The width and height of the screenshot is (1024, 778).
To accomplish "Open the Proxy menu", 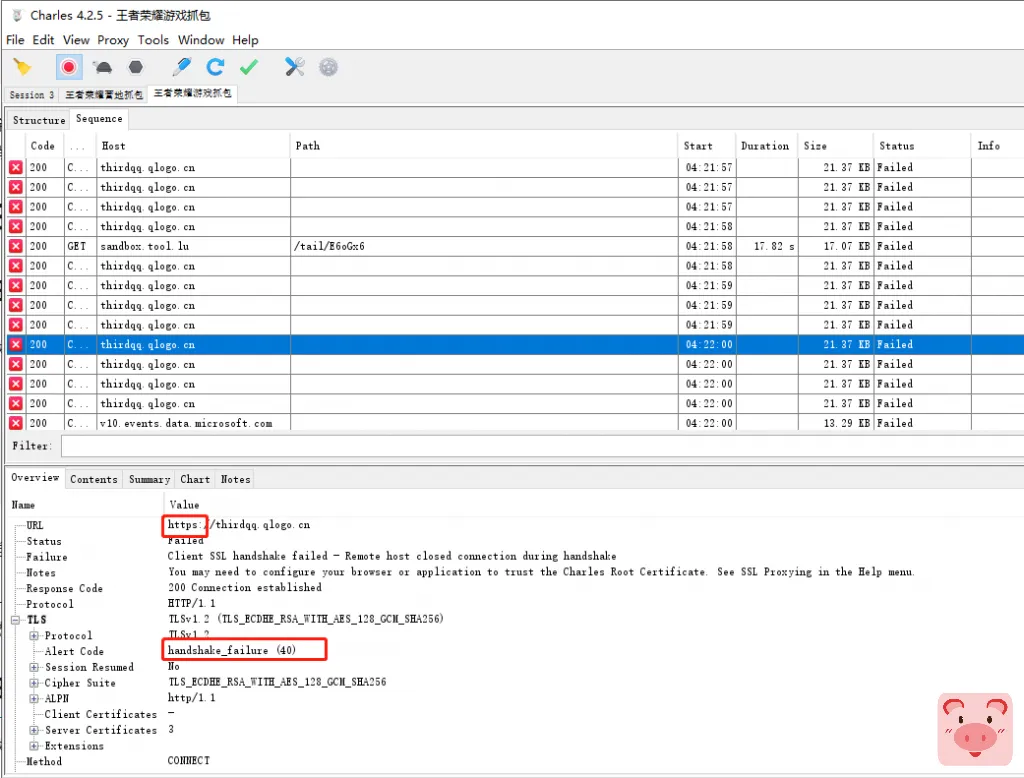I will [x=113, y=40].
